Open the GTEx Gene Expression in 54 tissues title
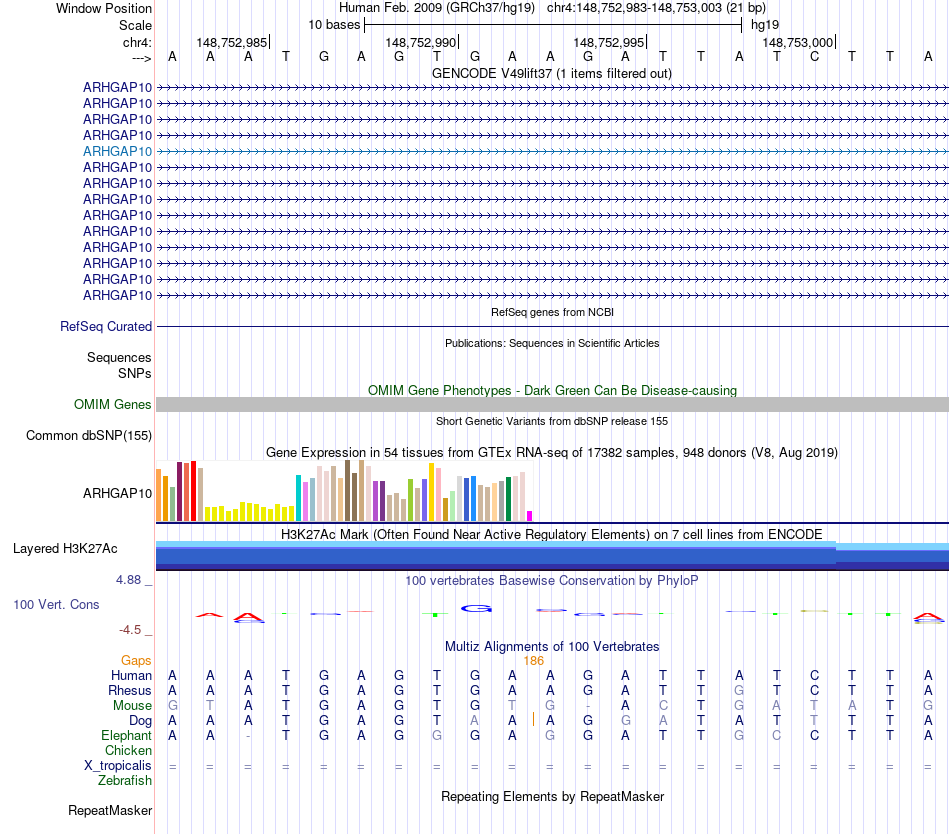950x834 pixels. tap(552, 452)
